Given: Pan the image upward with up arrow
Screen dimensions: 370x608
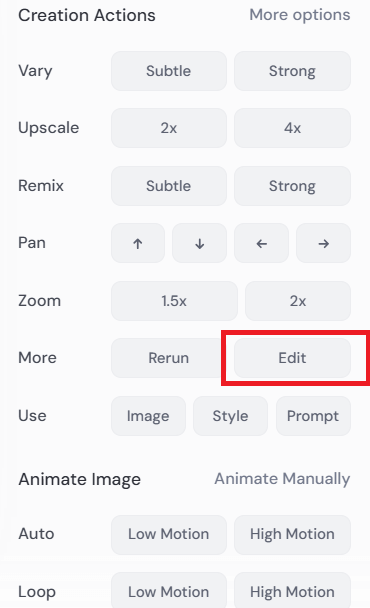Looking at the screenshot, I should 138,243.
